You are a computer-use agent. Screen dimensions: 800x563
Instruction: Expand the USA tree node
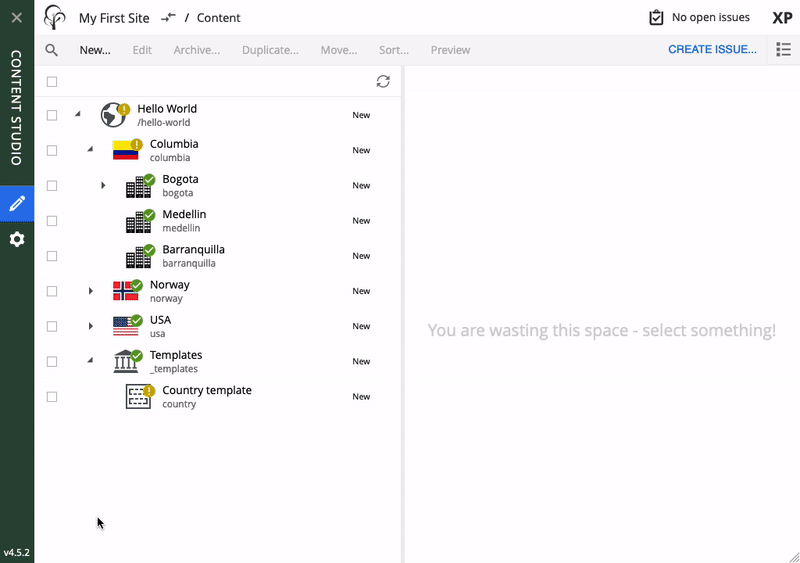[90, 326]
